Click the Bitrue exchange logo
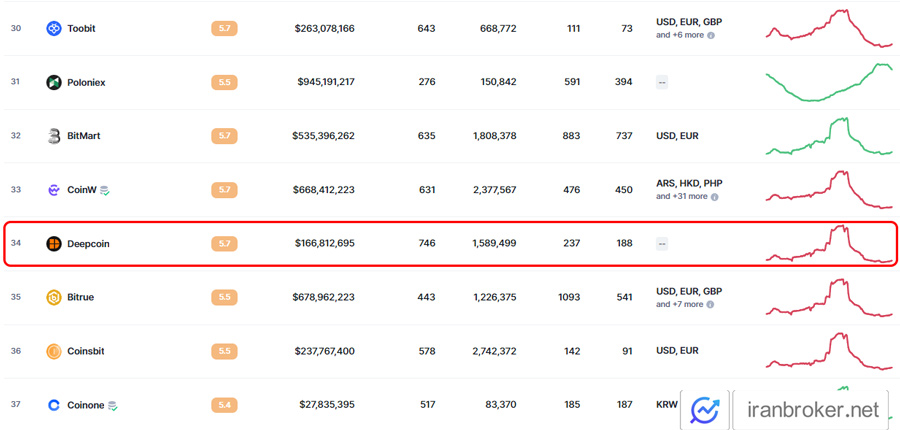This screenshot has height=430, width=900. tap(53, 297)
